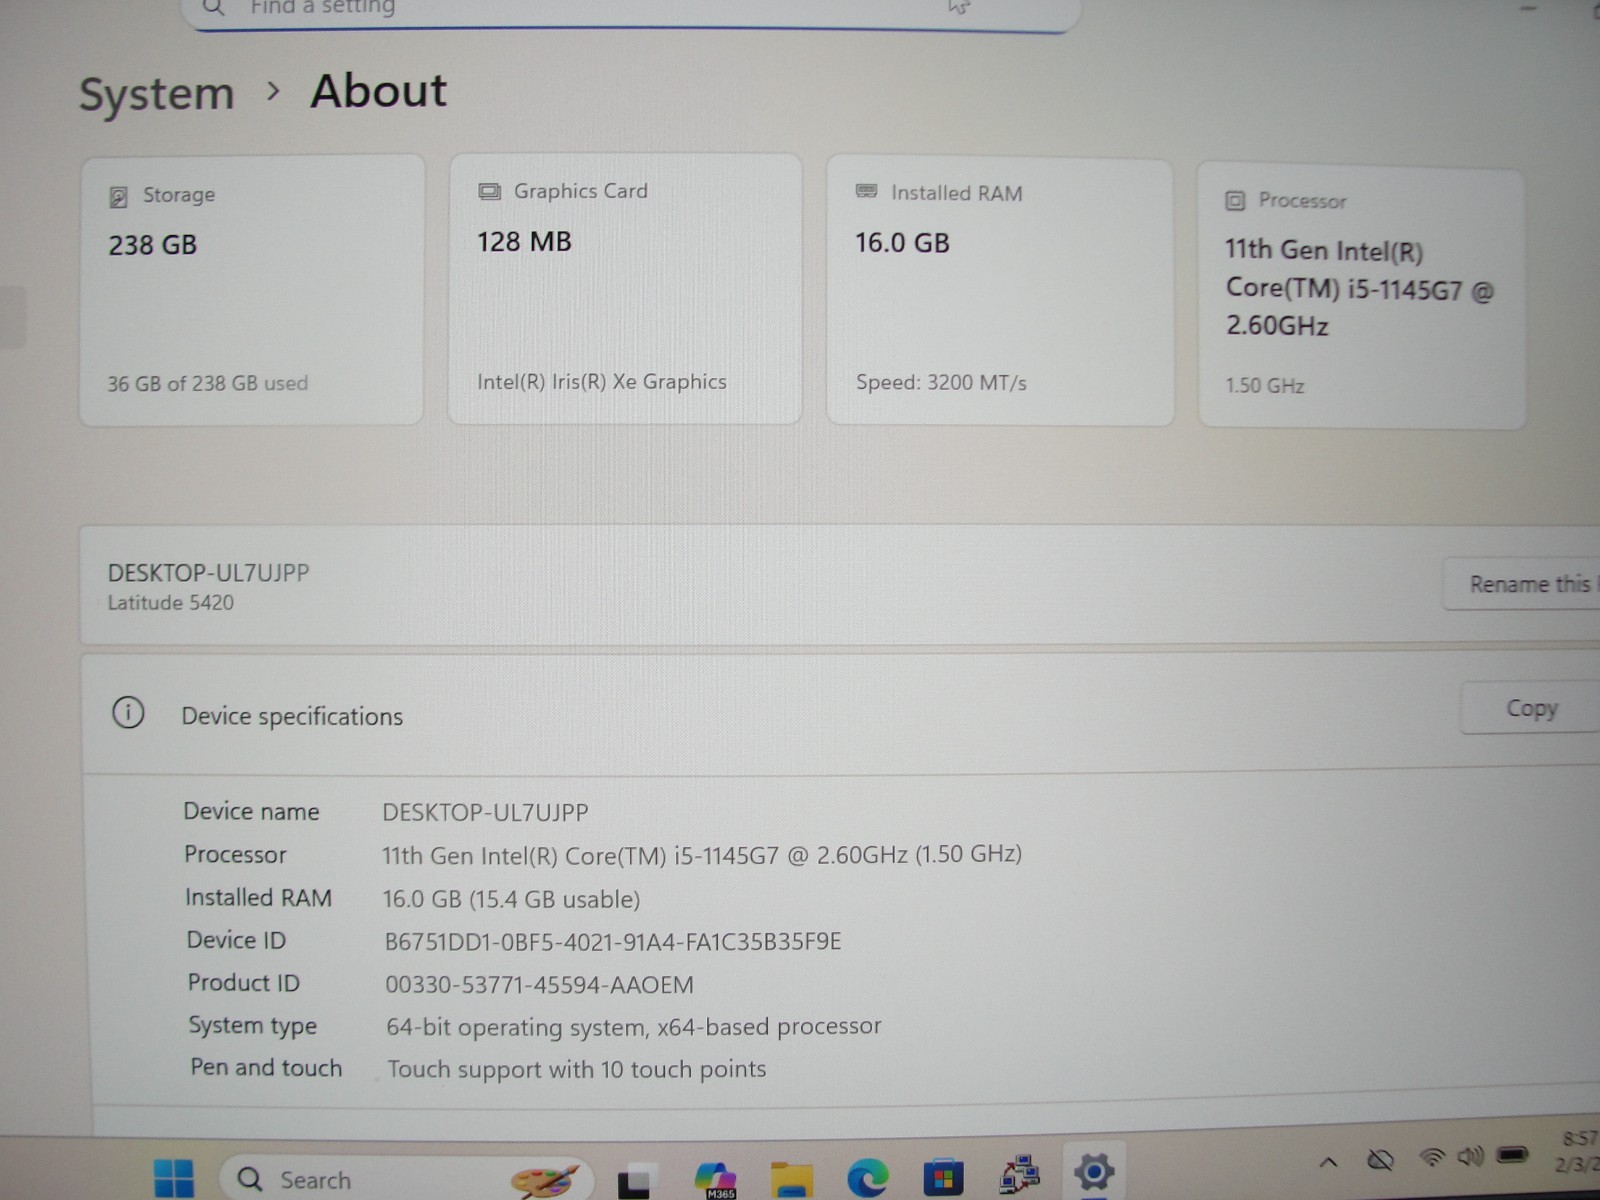Screen dimensions: 1600x1200
Task: Click the search magnifier in Settings
Action: [x=213, y=8]
